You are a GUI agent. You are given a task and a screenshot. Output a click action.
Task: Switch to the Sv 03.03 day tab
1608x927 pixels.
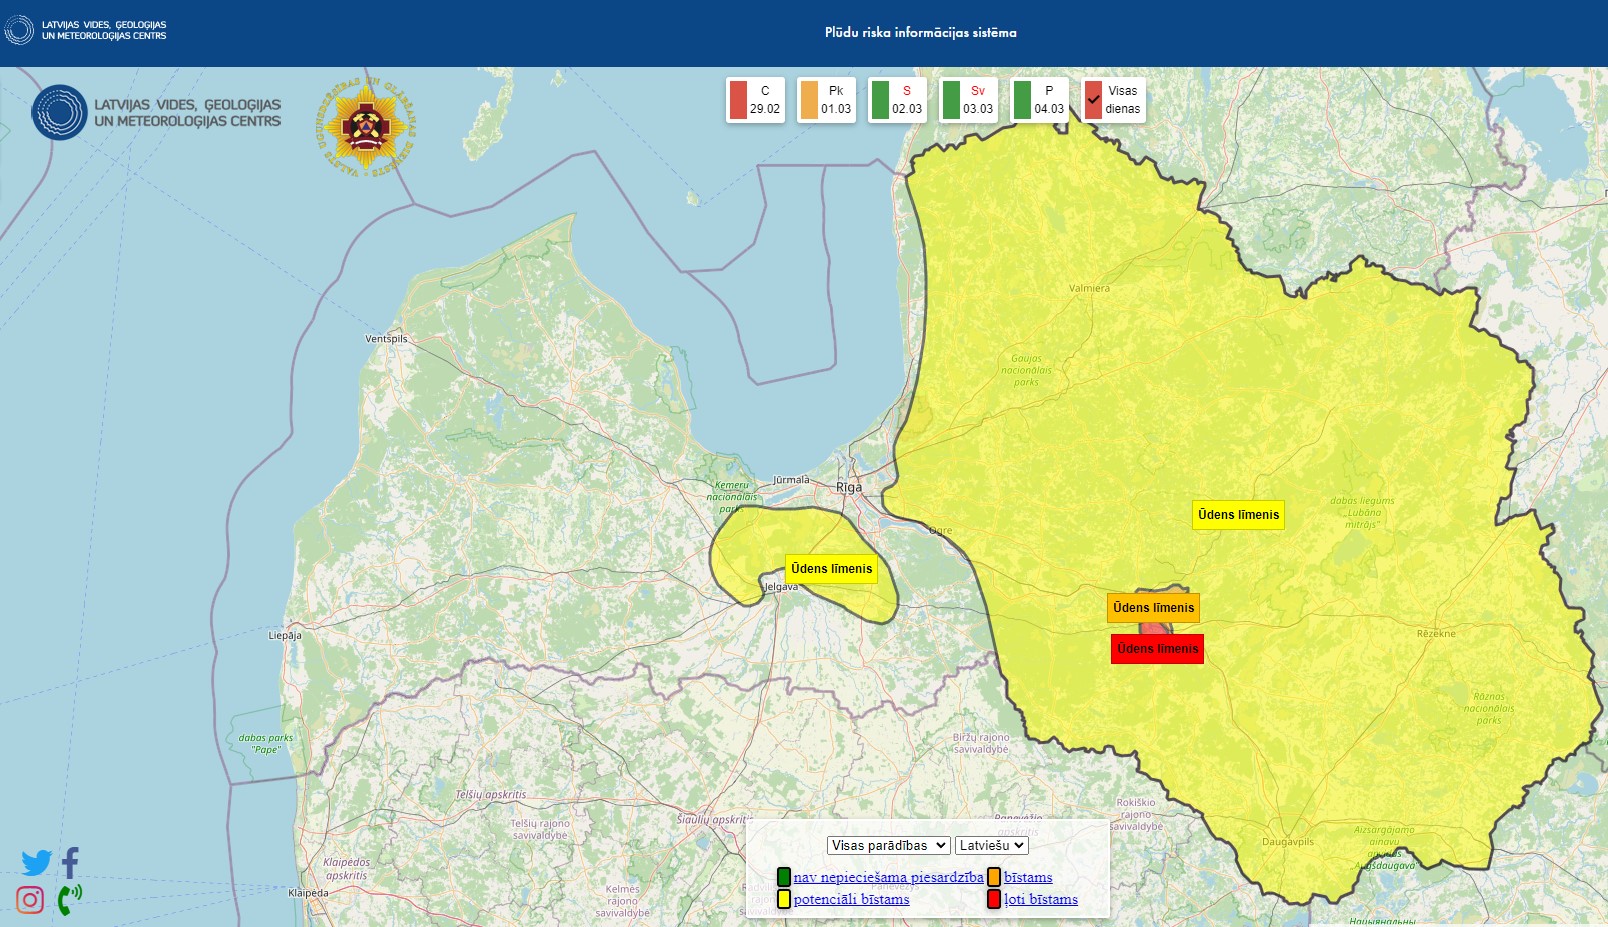(968, 100)
